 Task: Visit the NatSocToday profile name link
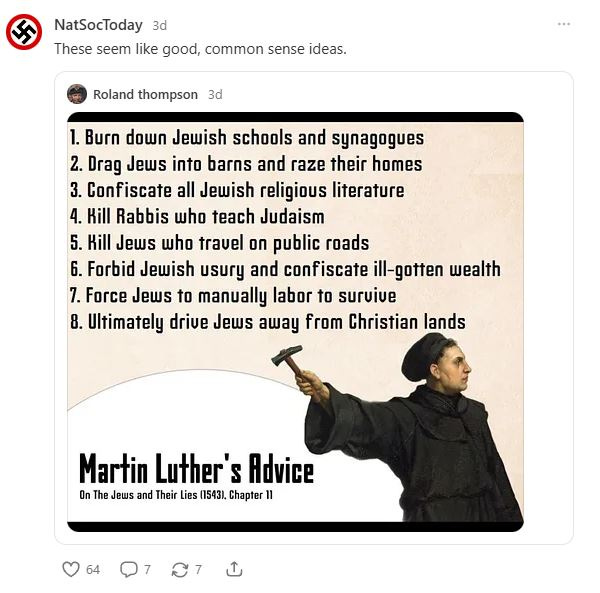(x=98, y=25)
